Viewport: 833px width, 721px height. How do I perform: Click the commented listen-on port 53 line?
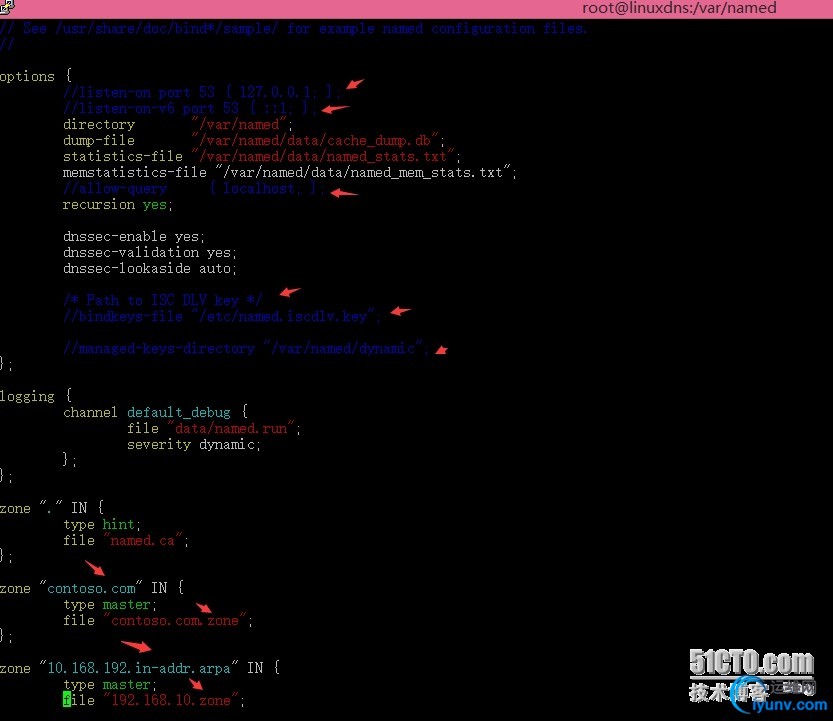(x=202, y=92)
